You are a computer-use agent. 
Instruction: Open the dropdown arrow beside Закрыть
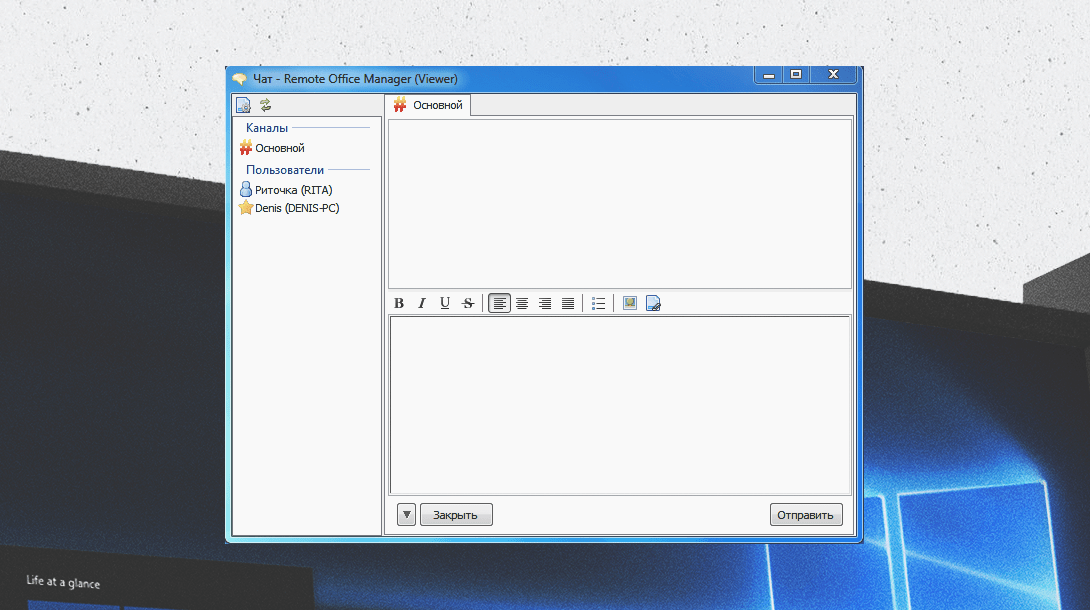pyautogui.click(x=406, y=515)
